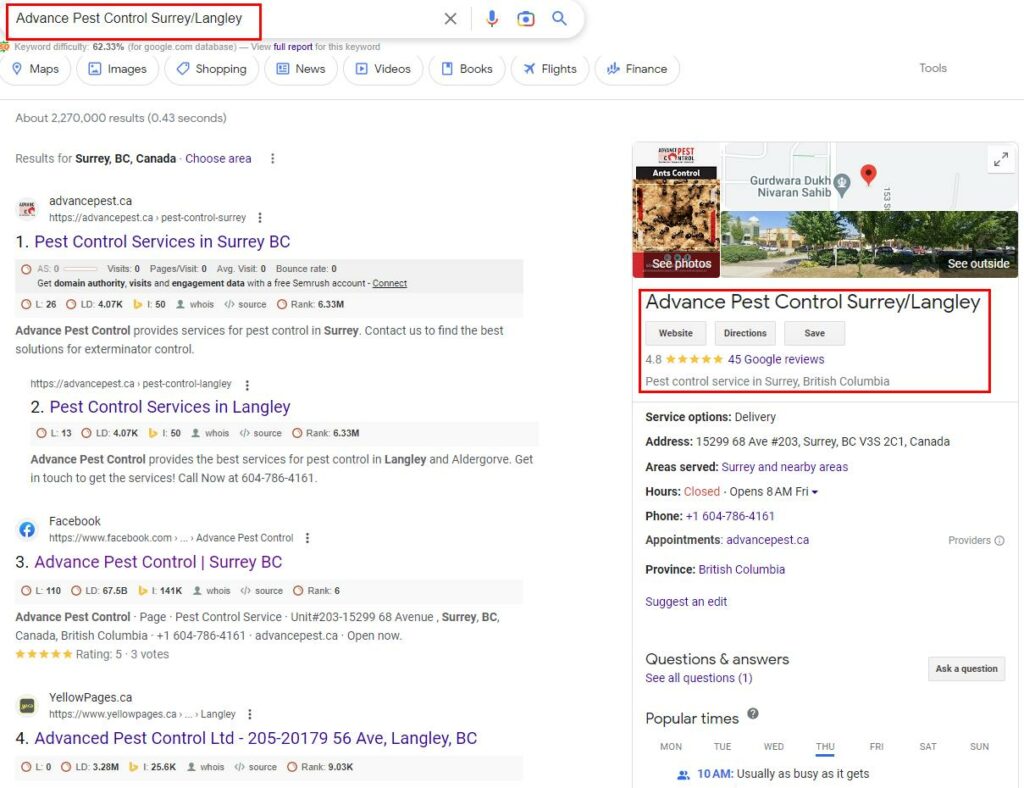Open the Books tab
The image size is (1024, 788).
pos(467,69)
